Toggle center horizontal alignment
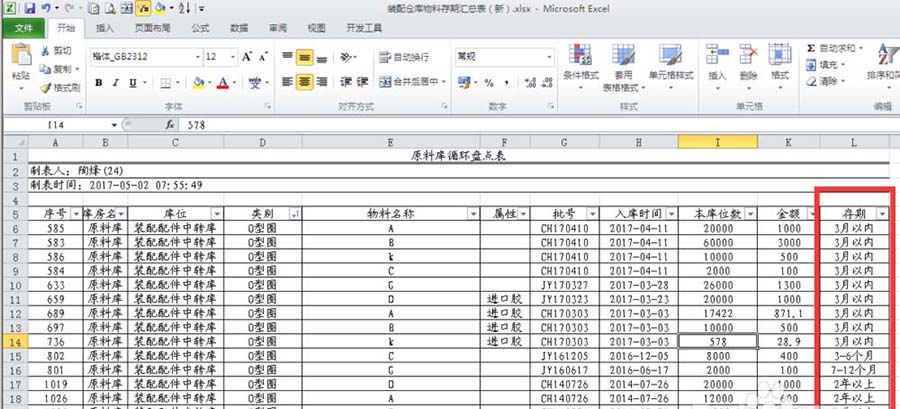Image resolution: width=900 pixels, height=409 pixels. pos(305,83)
